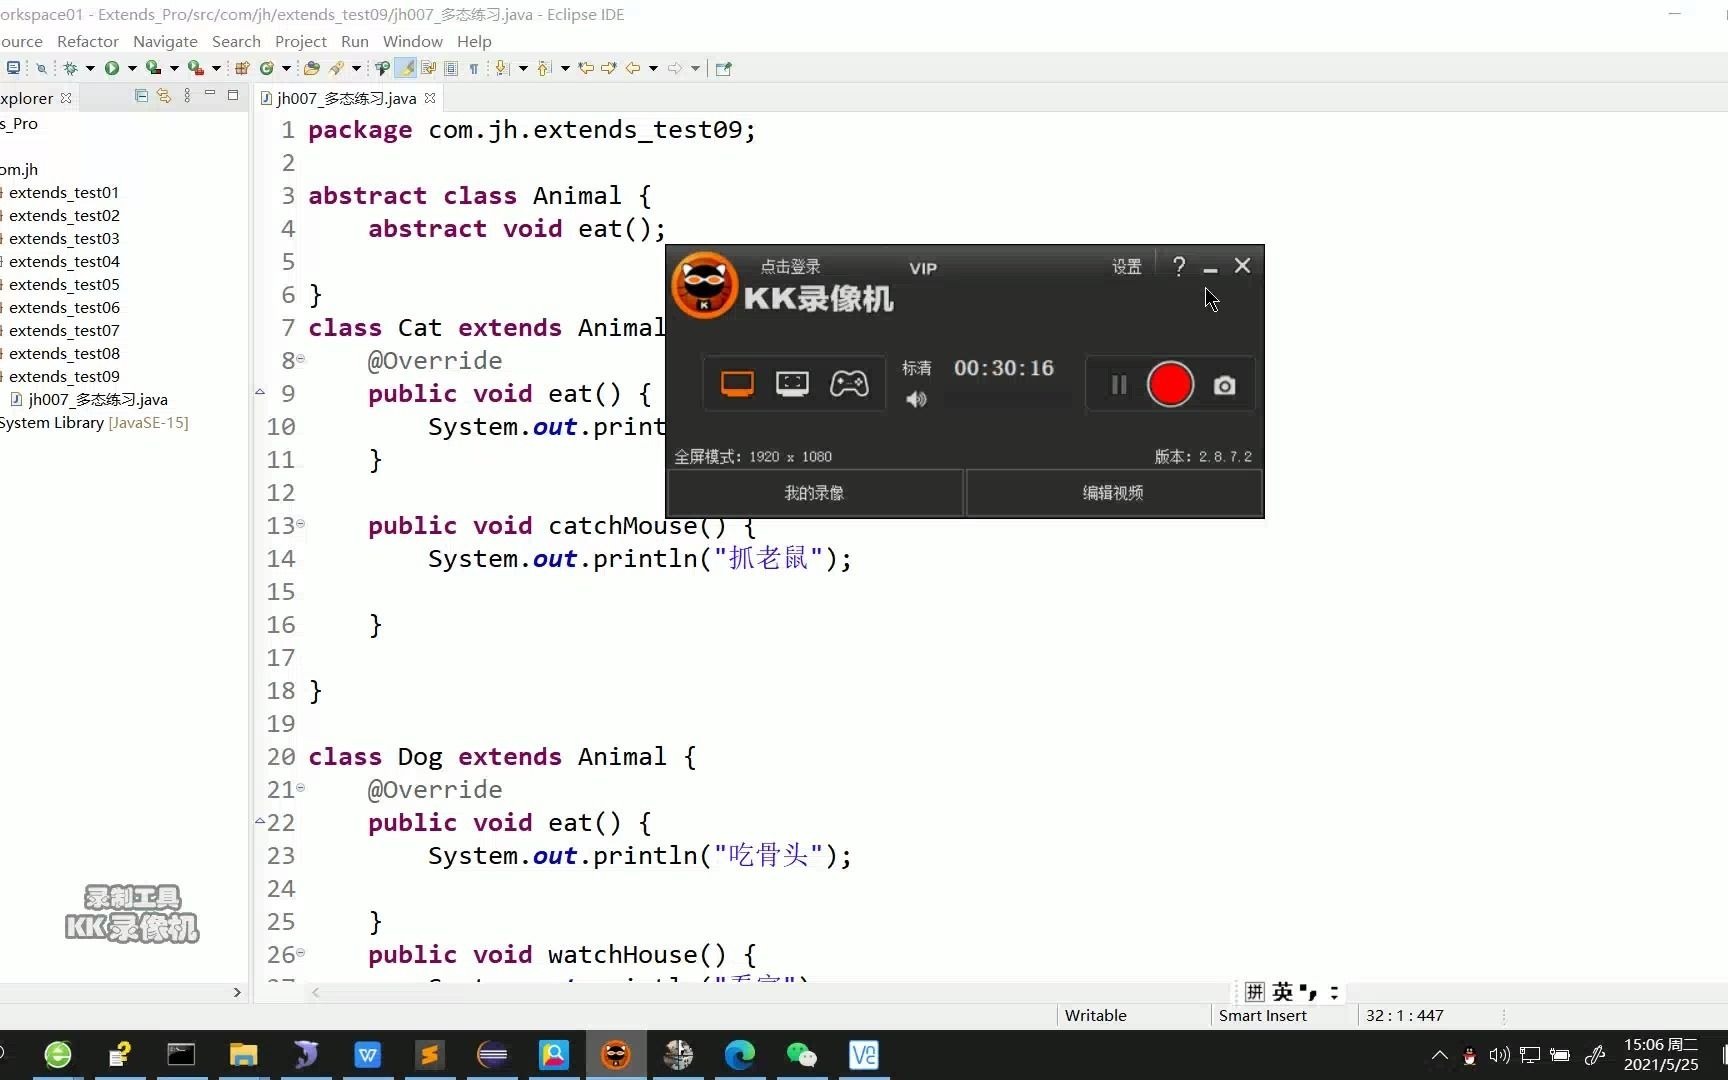Select the jh007_多态练习.java editor tab

[346, 98]
